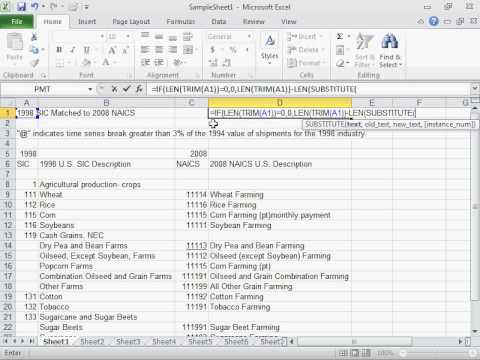Viewport: 480px width, 360px height.
Task: Click the Decrease Indent icon
Action: 145,62
